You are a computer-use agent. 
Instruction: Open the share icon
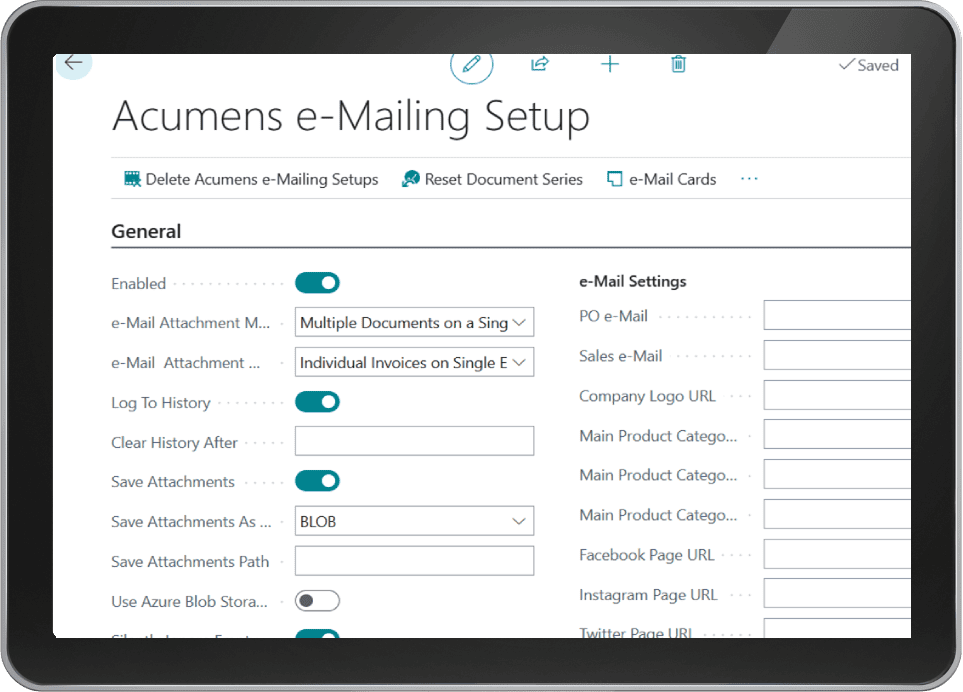tap(540, 64)
